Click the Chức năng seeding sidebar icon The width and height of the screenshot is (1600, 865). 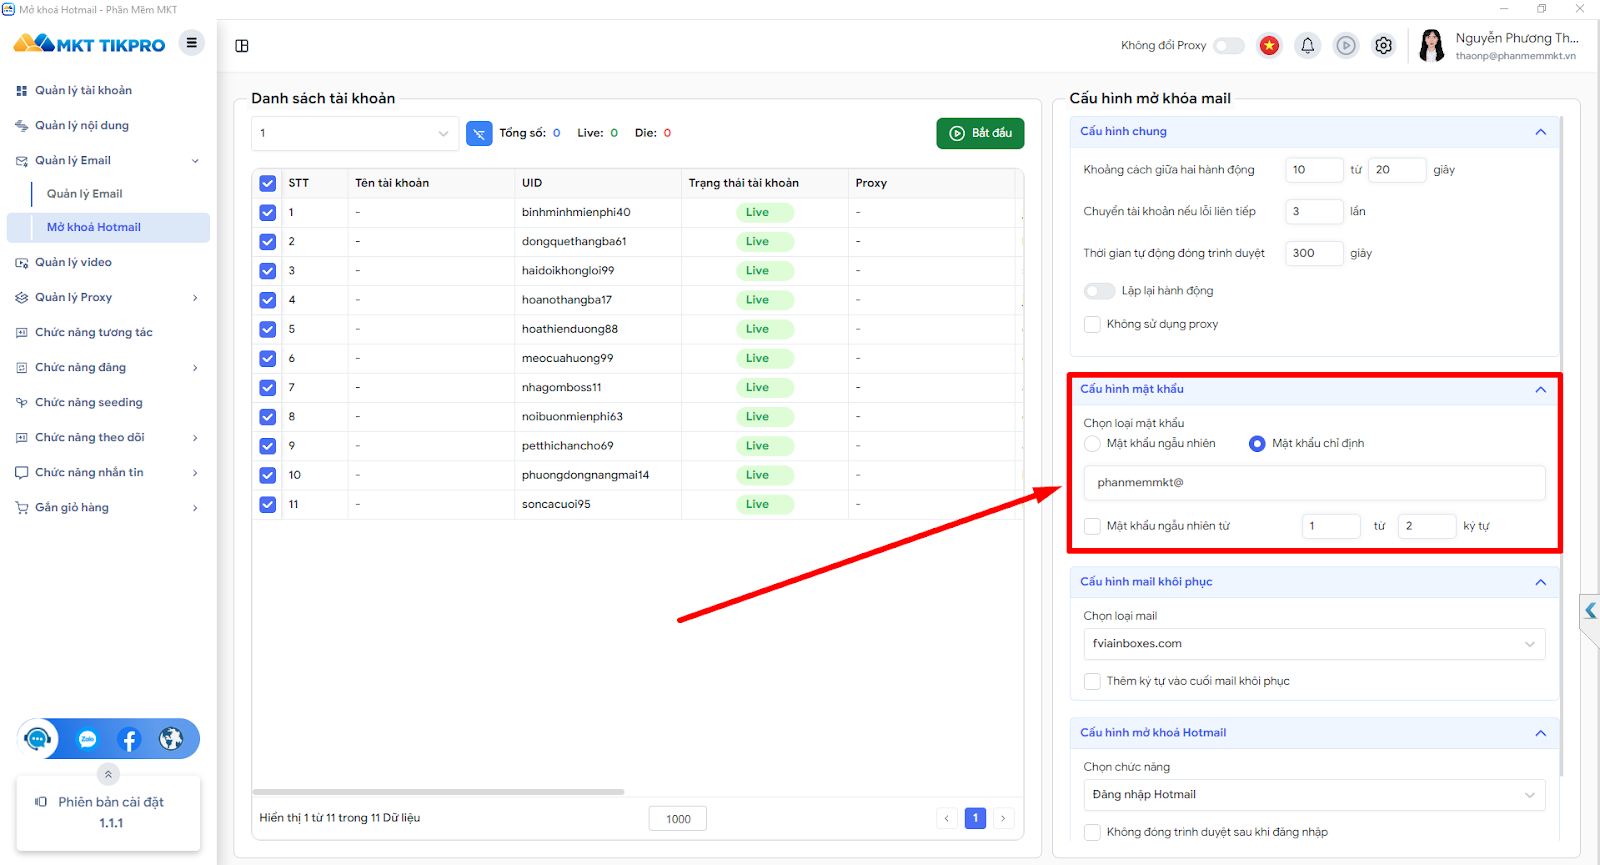pyautogui.click(x=22, y=403)
